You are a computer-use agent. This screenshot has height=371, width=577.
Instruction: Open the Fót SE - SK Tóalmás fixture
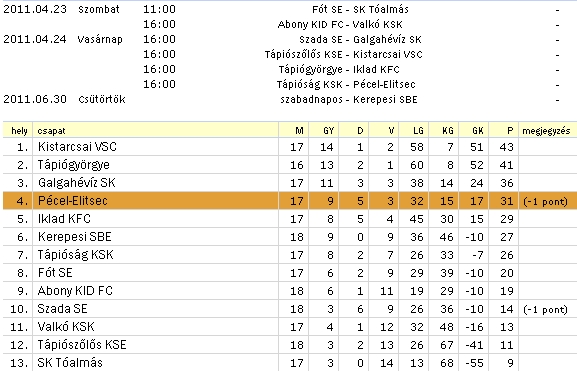click(360, 10)
